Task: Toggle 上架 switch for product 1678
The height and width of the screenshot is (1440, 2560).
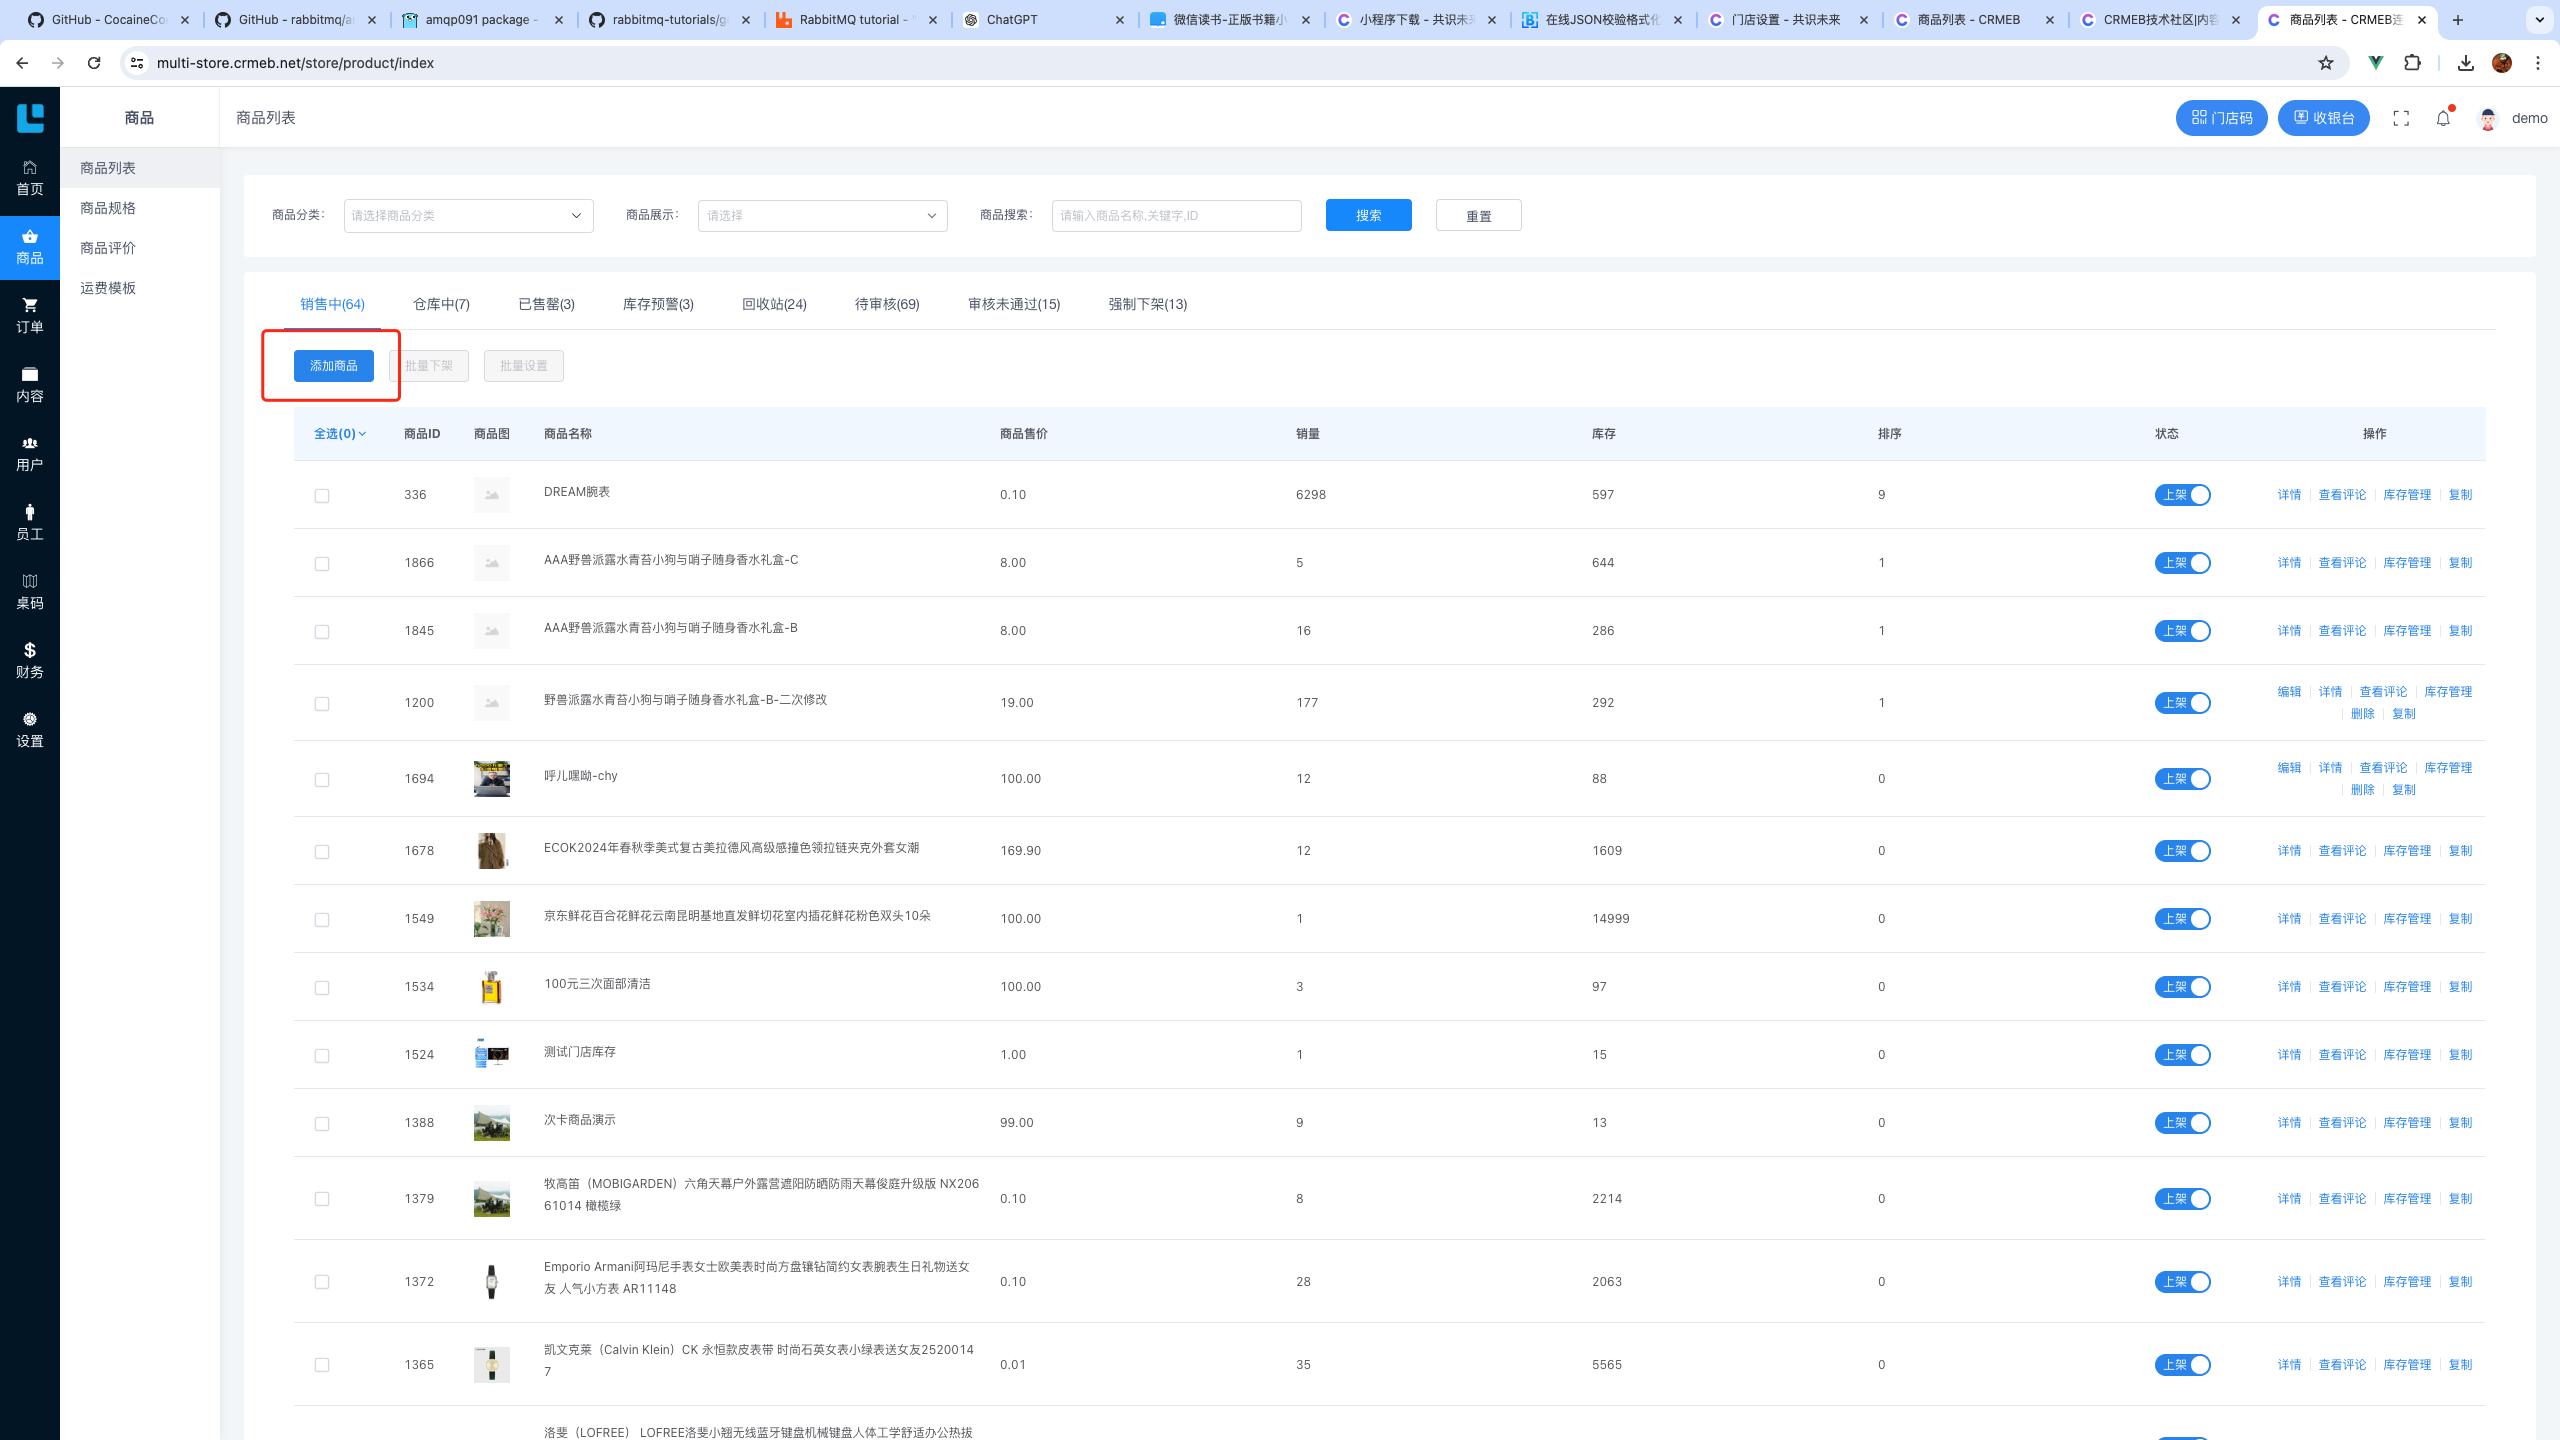Action: pyautogui.click(x=2182, y=851)
